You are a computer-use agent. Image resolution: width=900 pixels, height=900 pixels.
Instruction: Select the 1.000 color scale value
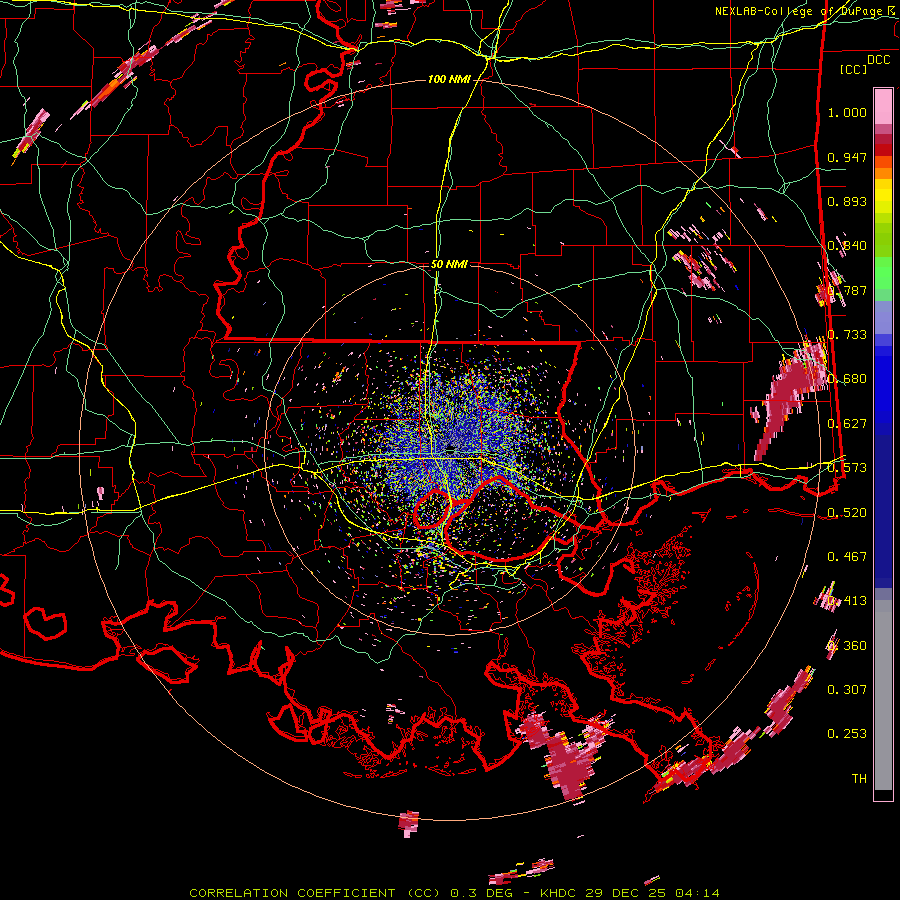tap(847, 112)
